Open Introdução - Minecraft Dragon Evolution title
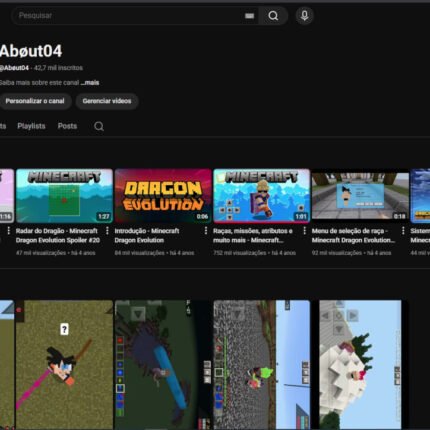430x430 pixels. 147,236
